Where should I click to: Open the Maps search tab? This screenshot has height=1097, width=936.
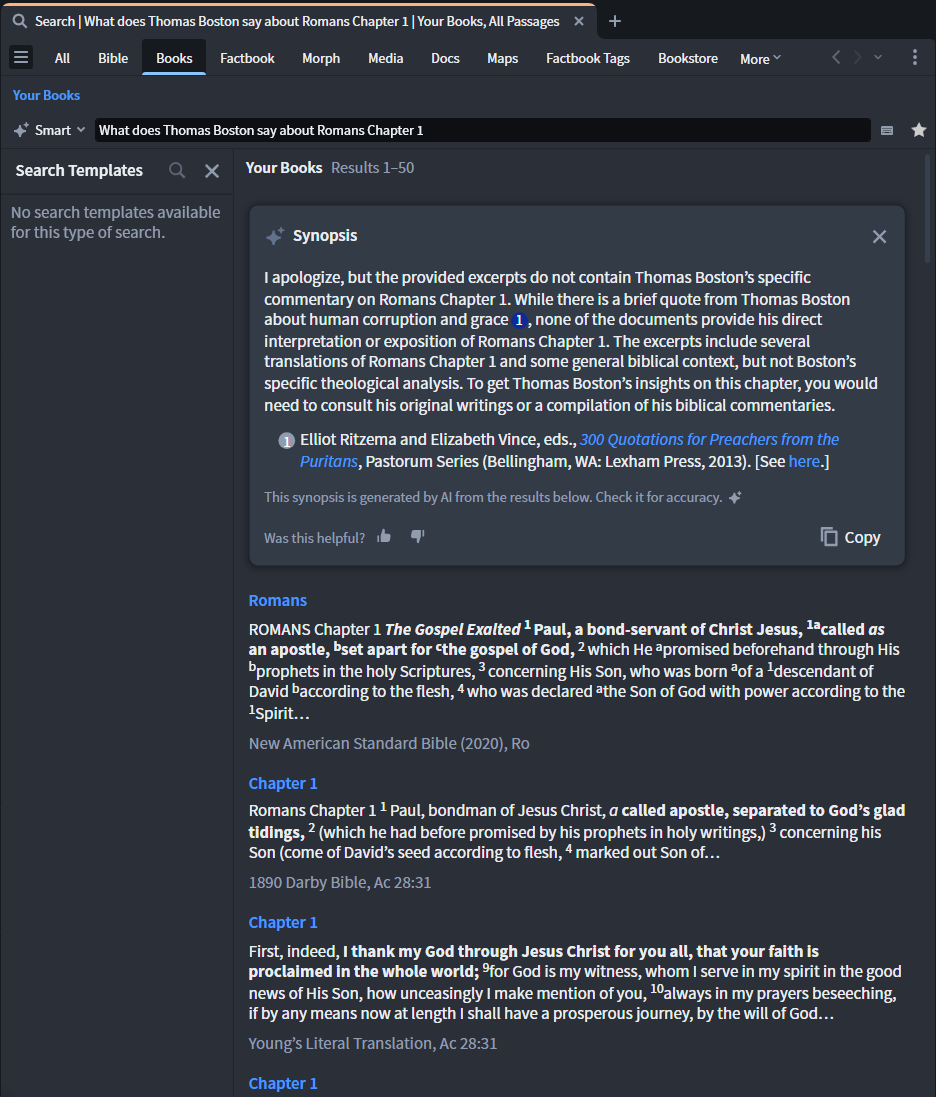[x=502, y=58]
